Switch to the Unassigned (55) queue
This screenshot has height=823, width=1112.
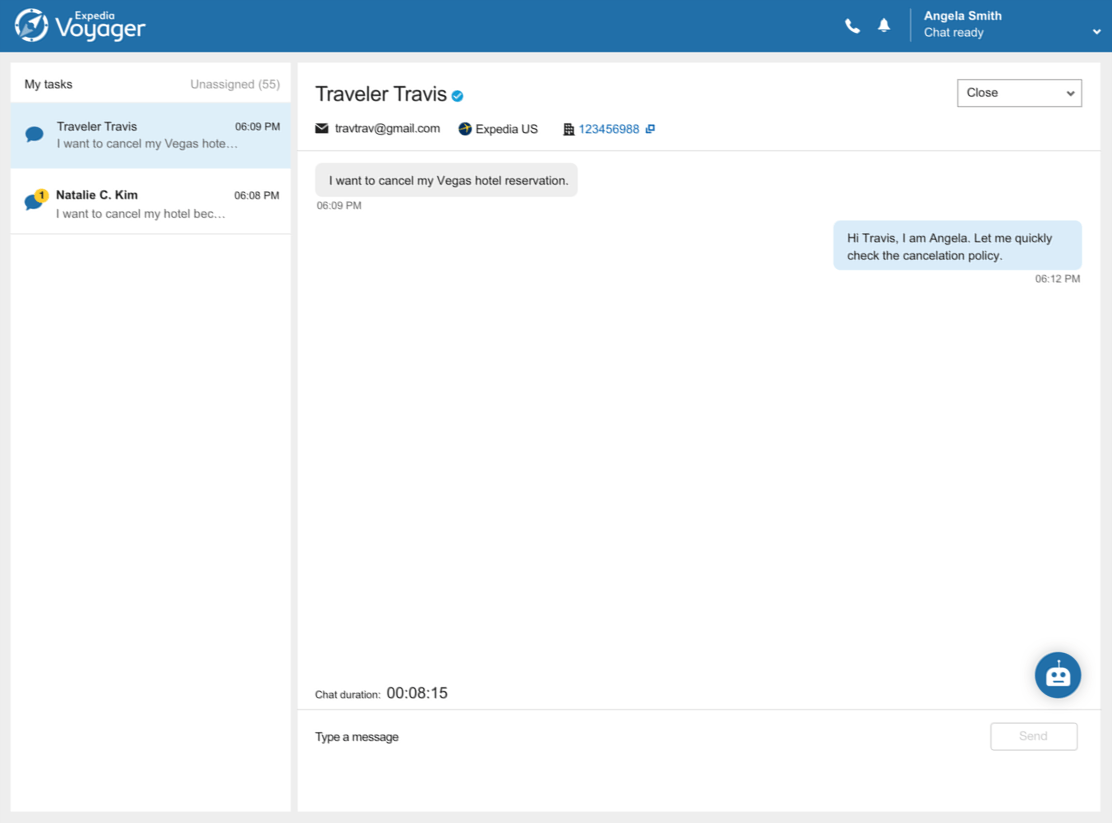pos(234,84)
